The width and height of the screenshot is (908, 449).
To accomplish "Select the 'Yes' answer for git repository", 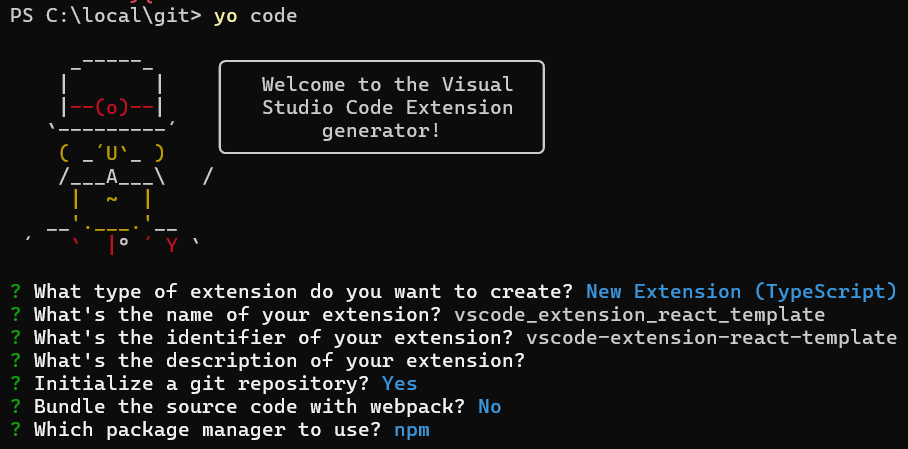I will [x=400, y=384].
